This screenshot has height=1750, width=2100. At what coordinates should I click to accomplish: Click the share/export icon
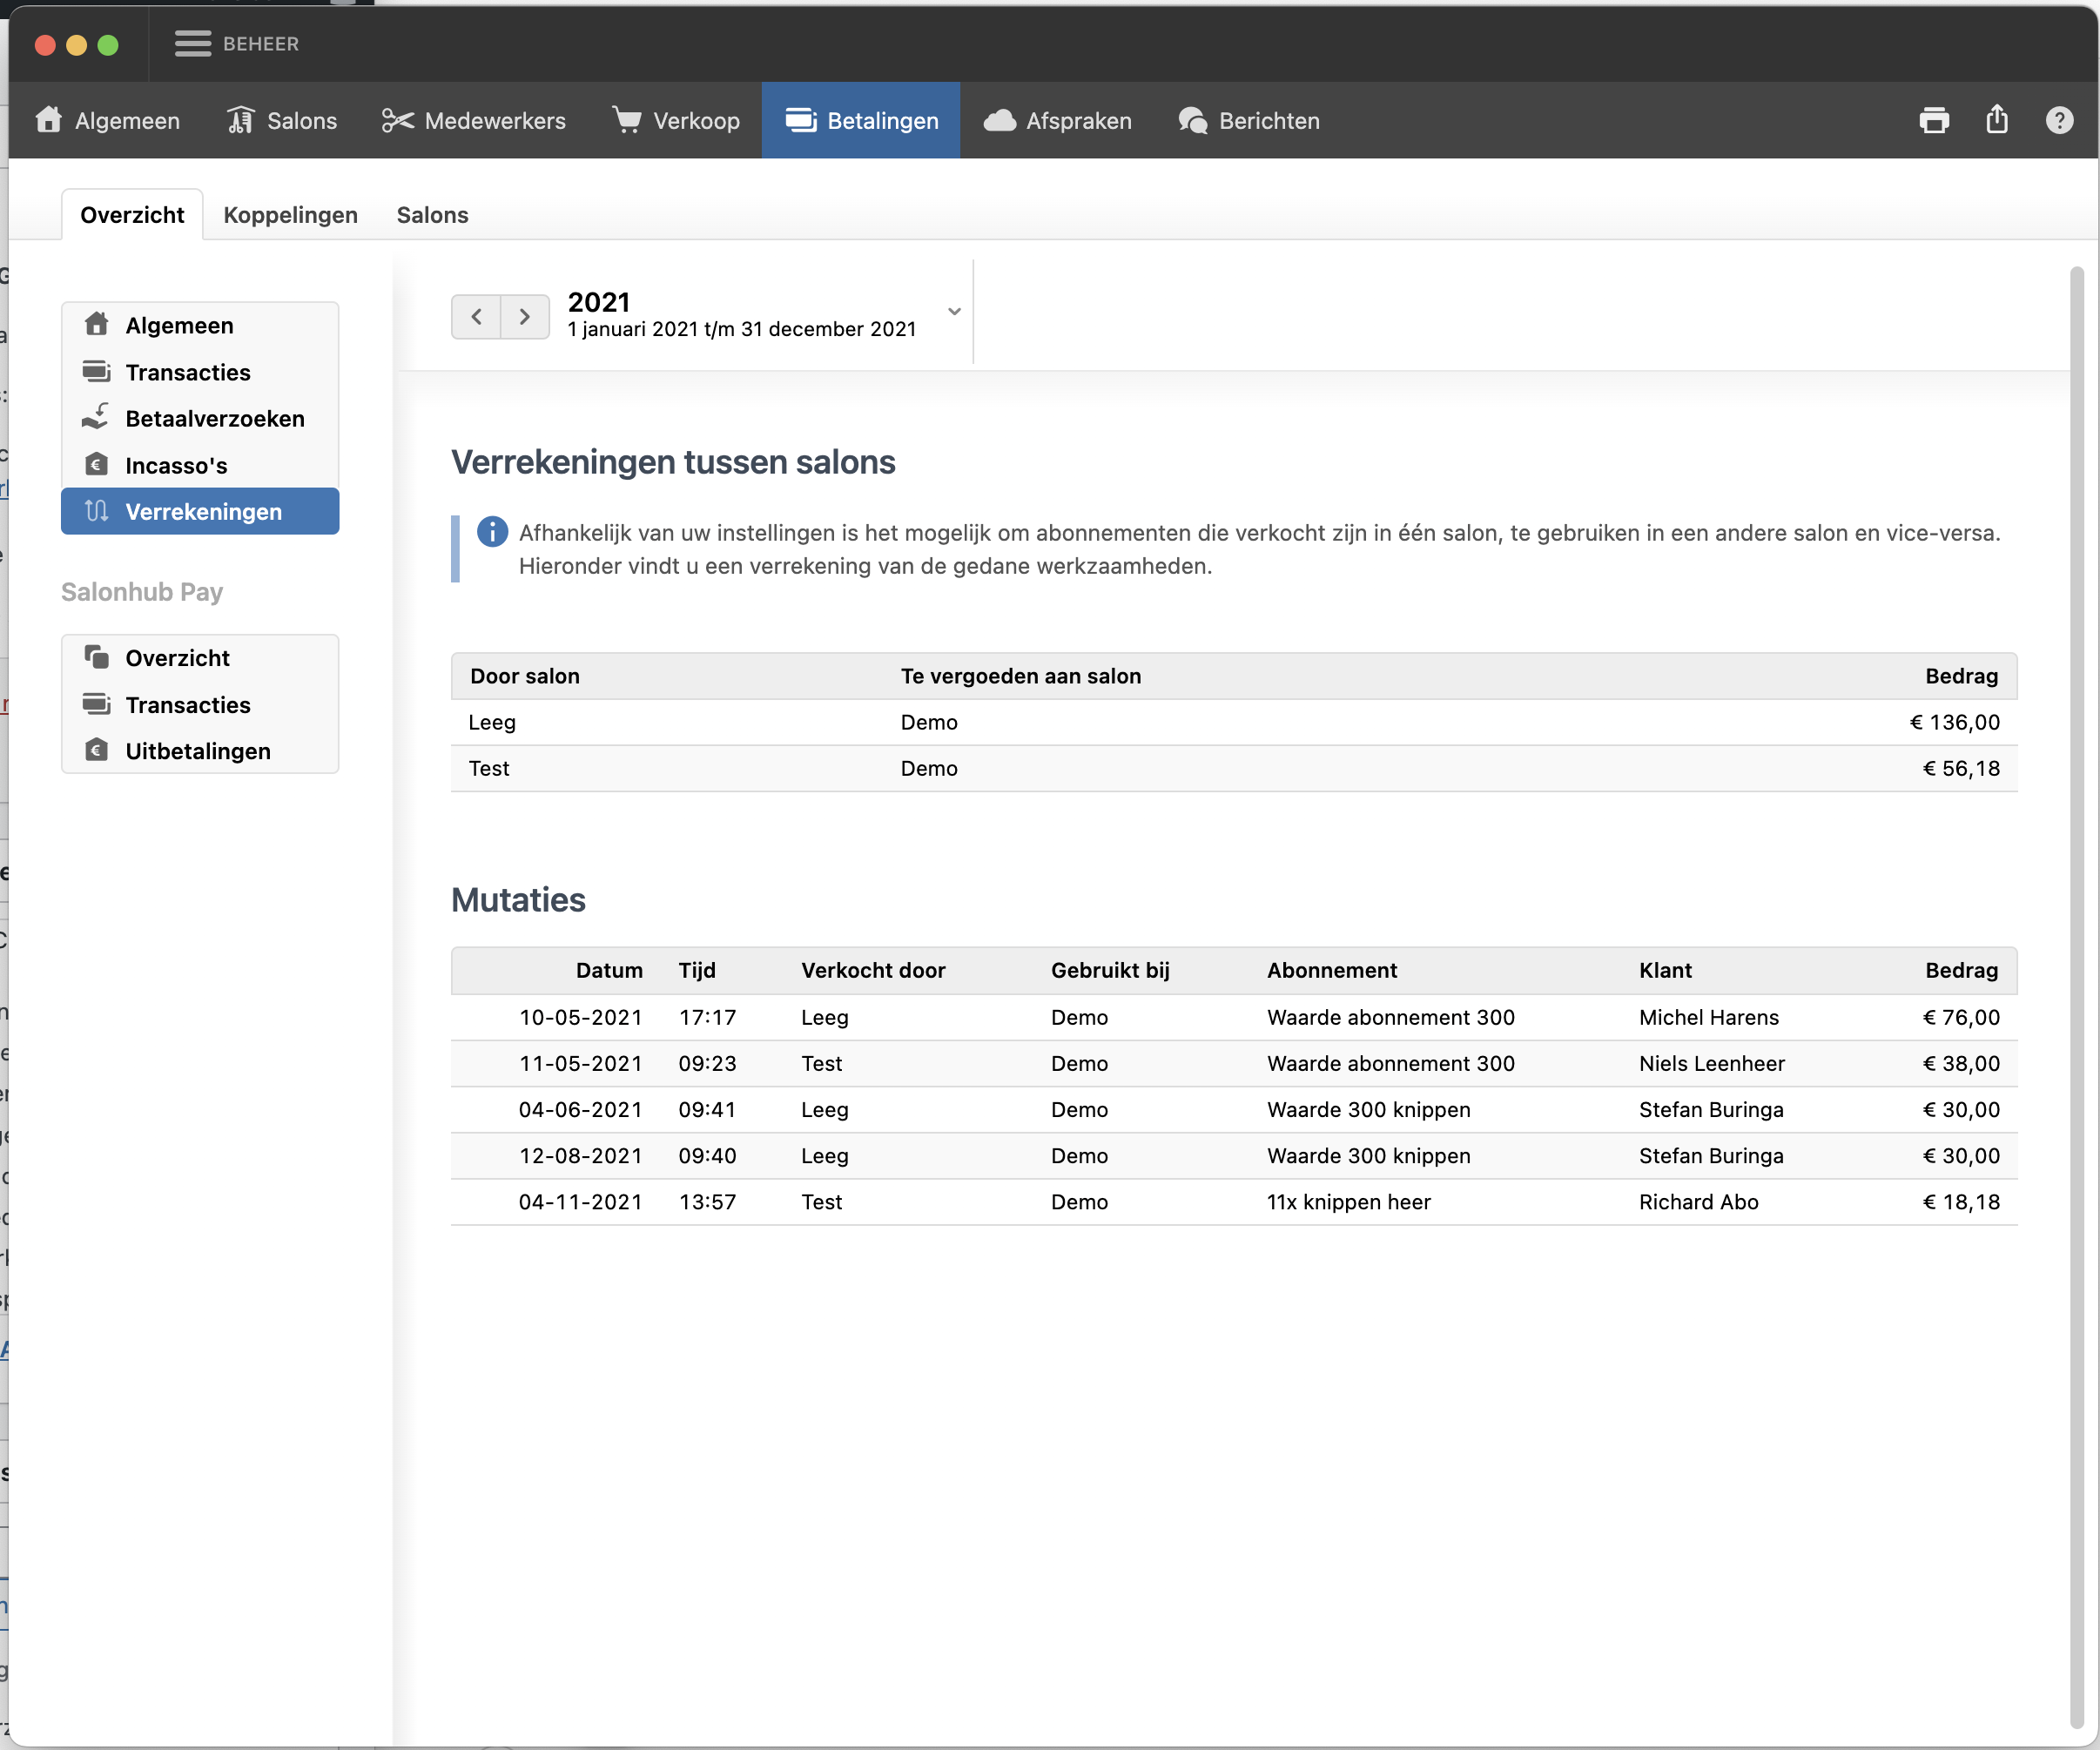(1996, 120)
